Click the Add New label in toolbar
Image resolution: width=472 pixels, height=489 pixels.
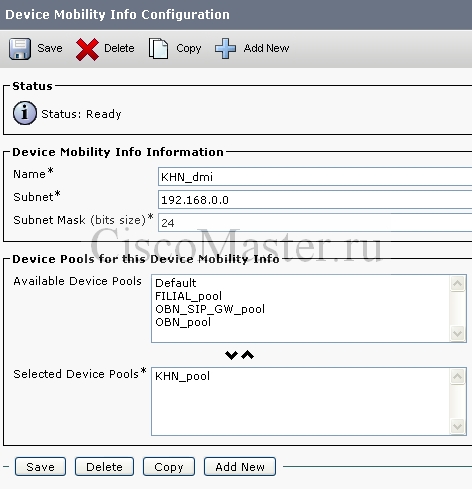266,48
